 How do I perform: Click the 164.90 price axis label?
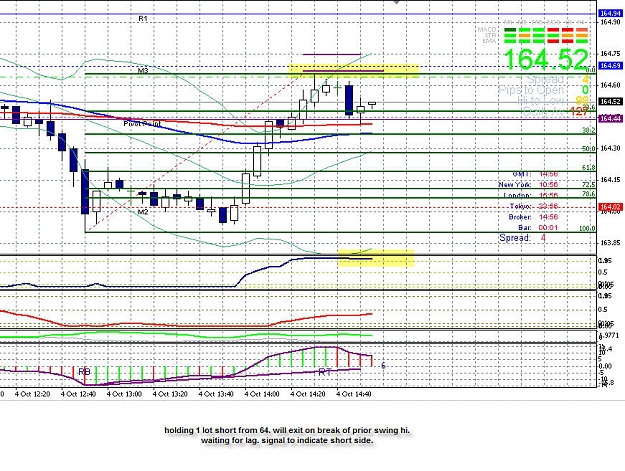[610, 22]
